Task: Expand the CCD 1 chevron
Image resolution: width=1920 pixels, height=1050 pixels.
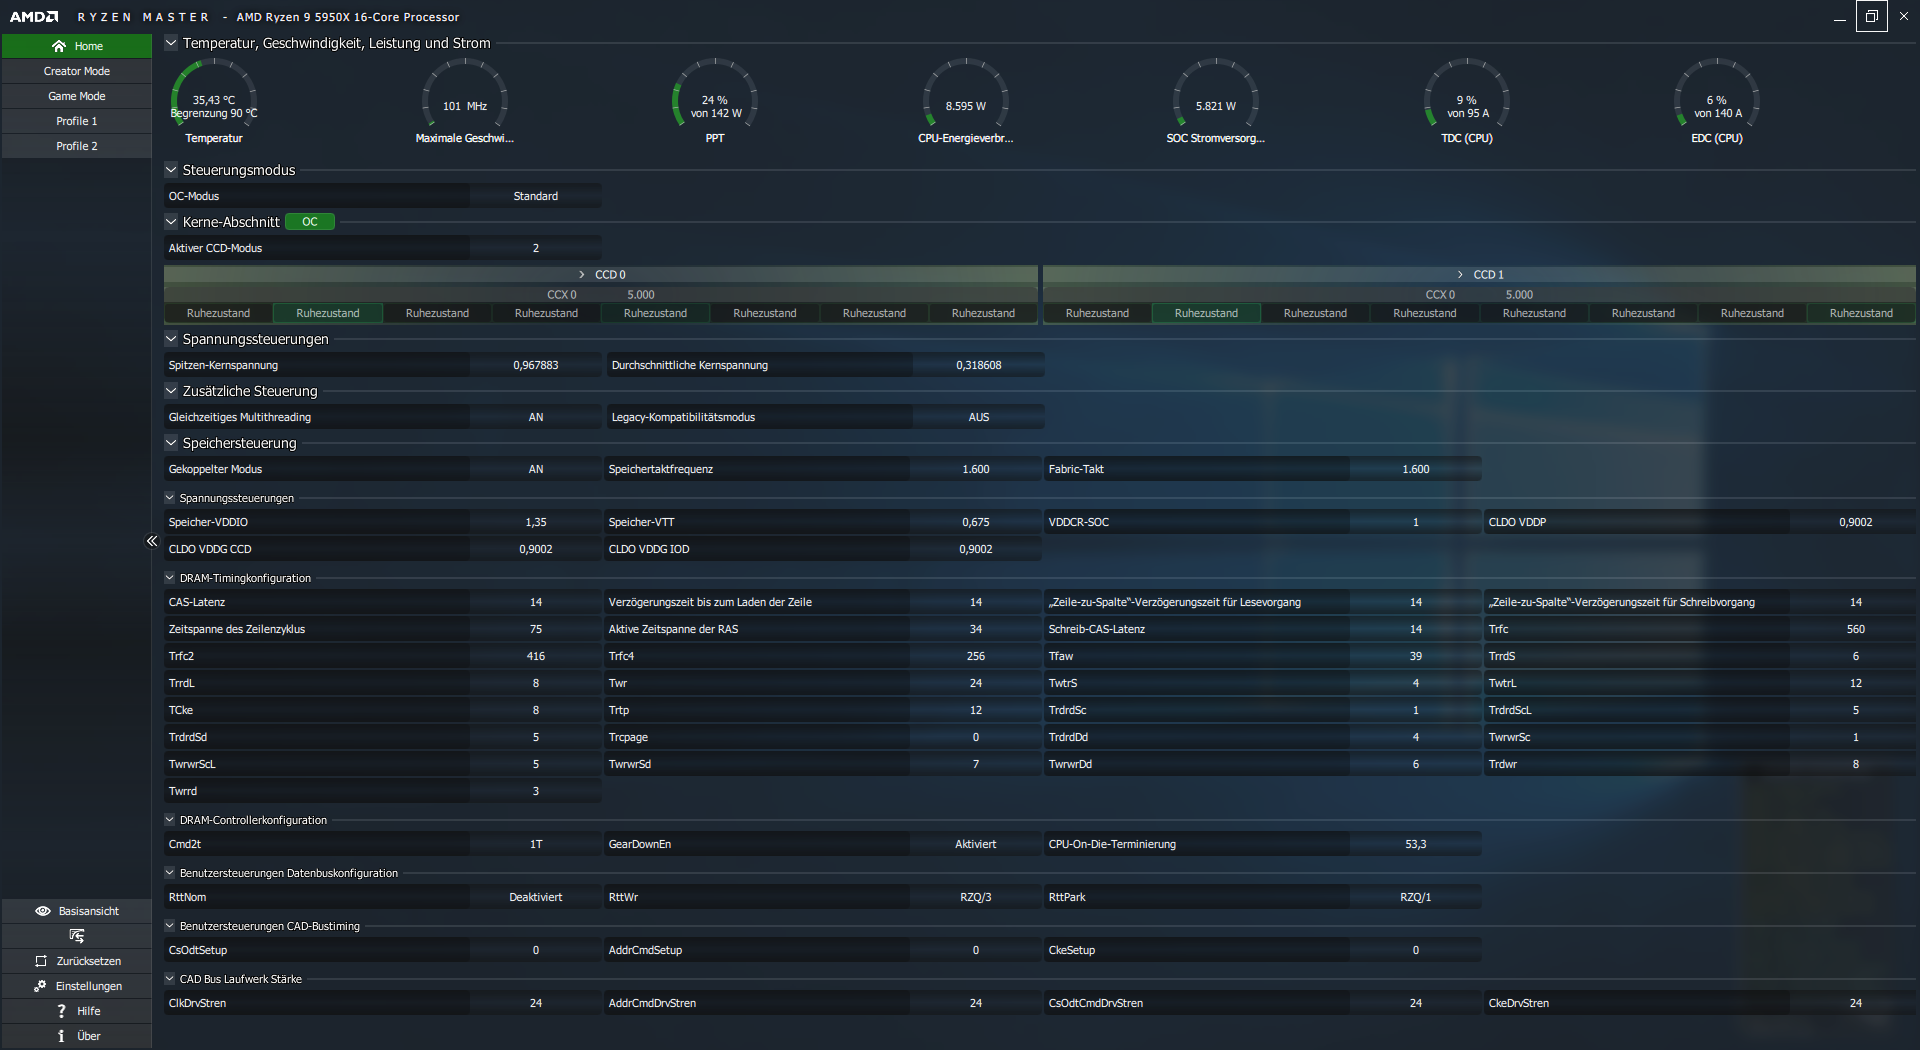Action: 1460,274
